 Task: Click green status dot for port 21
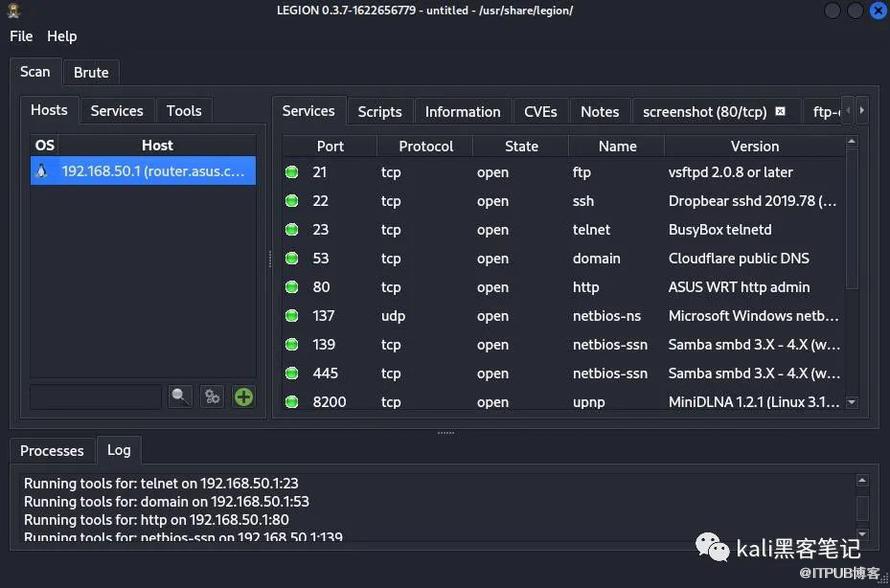[292, 172]
